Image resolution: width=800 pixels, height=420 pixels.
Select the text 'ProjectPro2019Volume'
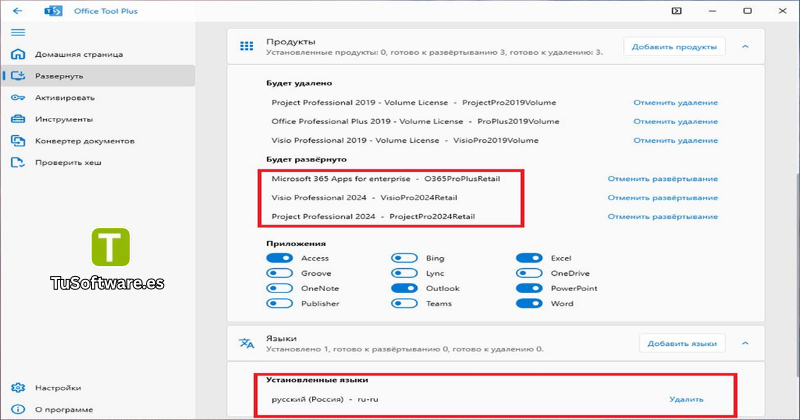(509, 103)
